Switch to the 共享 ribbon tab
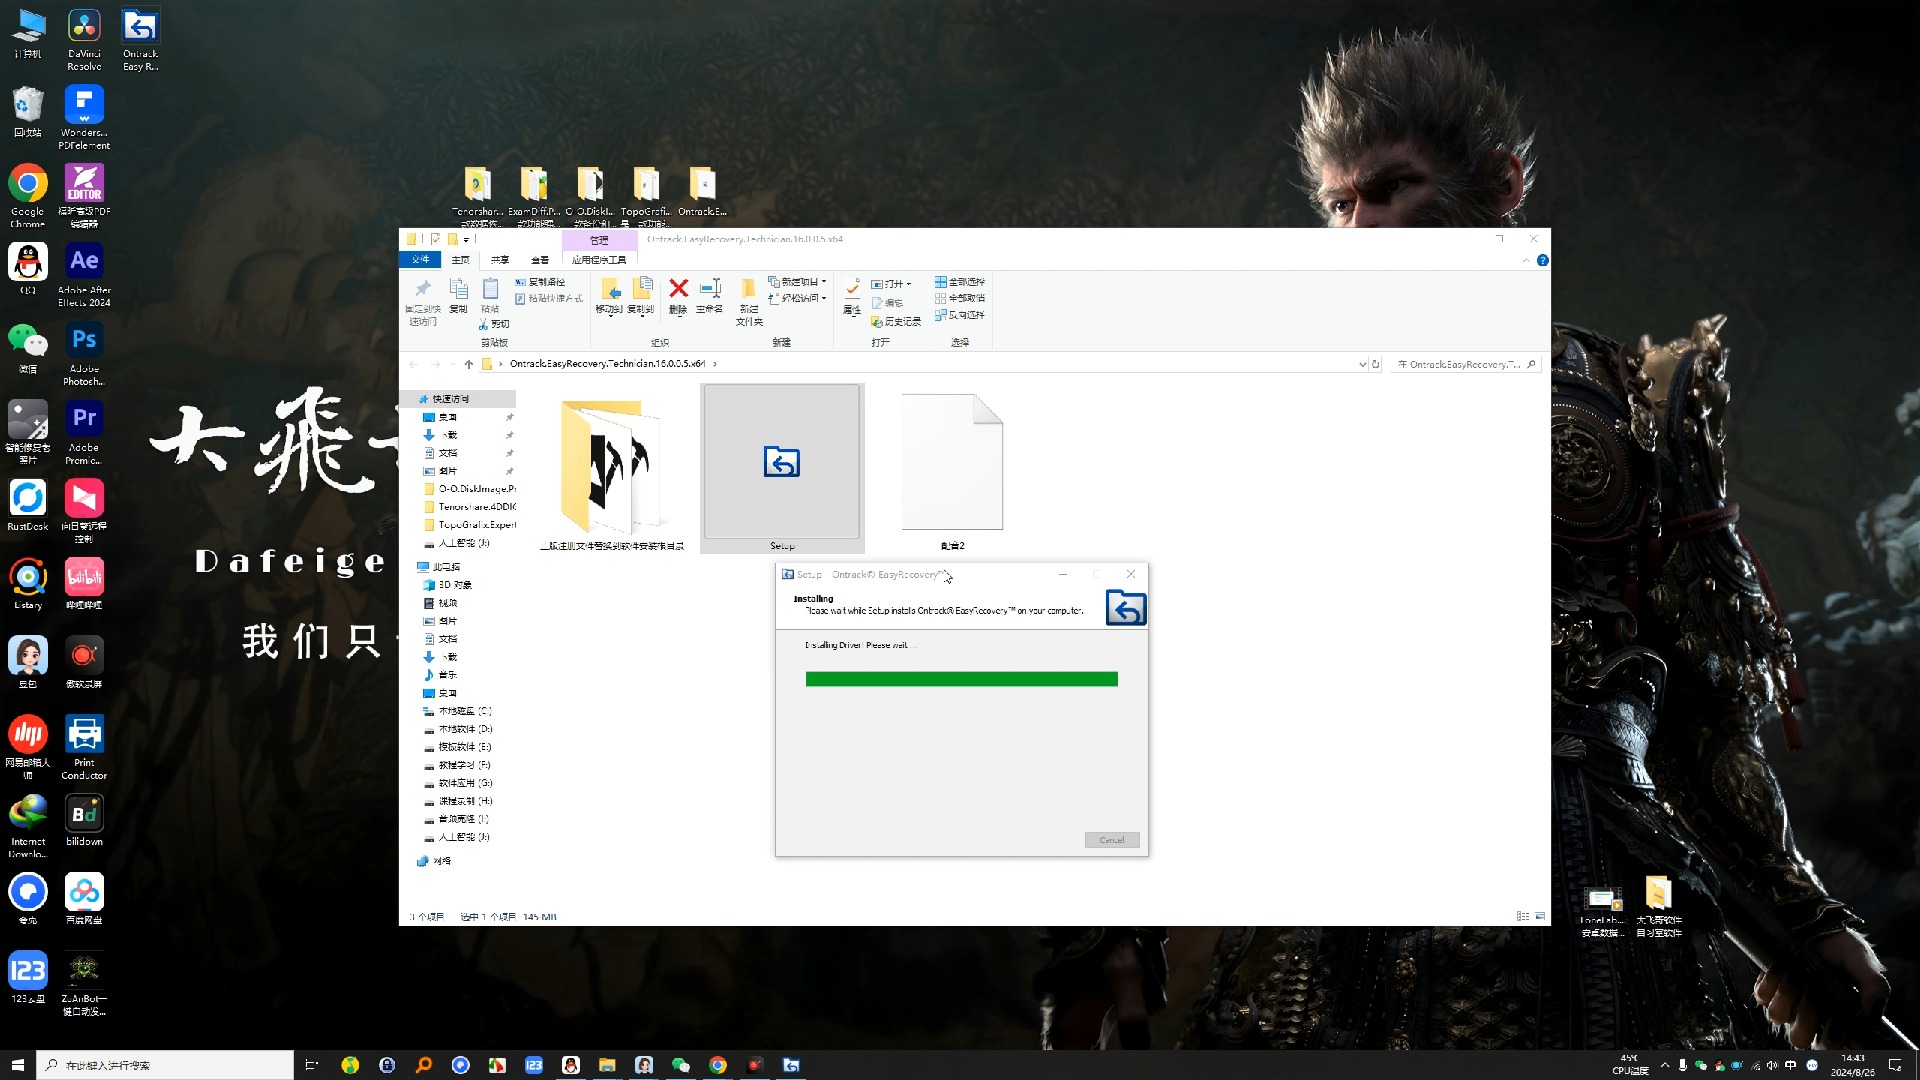Viewport: 1920px width, 1080px height. pyautogui.click(x=500, y=260)
